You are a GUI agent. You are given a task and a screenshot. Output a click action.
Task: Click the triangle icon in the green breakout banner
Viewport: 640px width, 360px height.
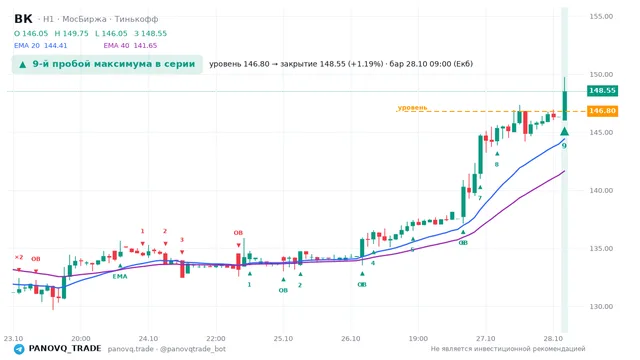[23, 64]
